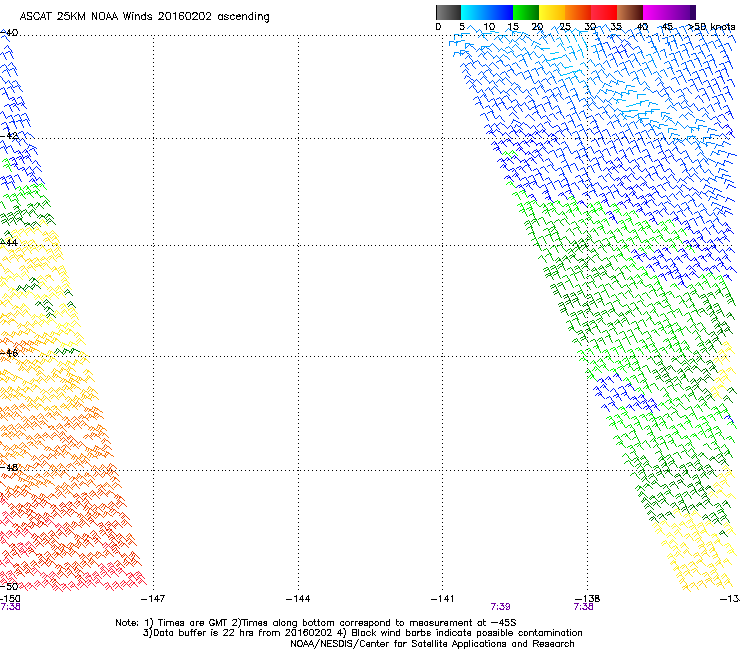Pick the brown 35-40 knots legend segment
740x650 pixels.
(630, 12)
